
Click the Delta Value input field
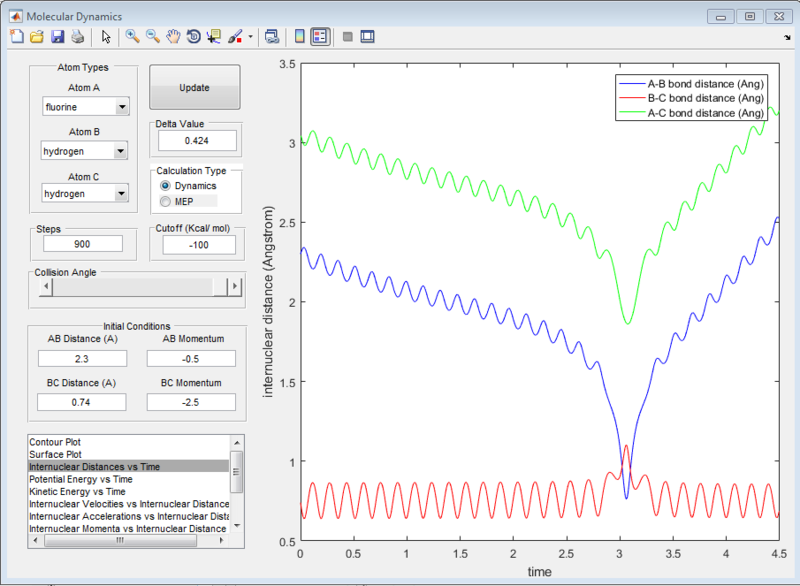pyautogui.click(x=196, y=141)
